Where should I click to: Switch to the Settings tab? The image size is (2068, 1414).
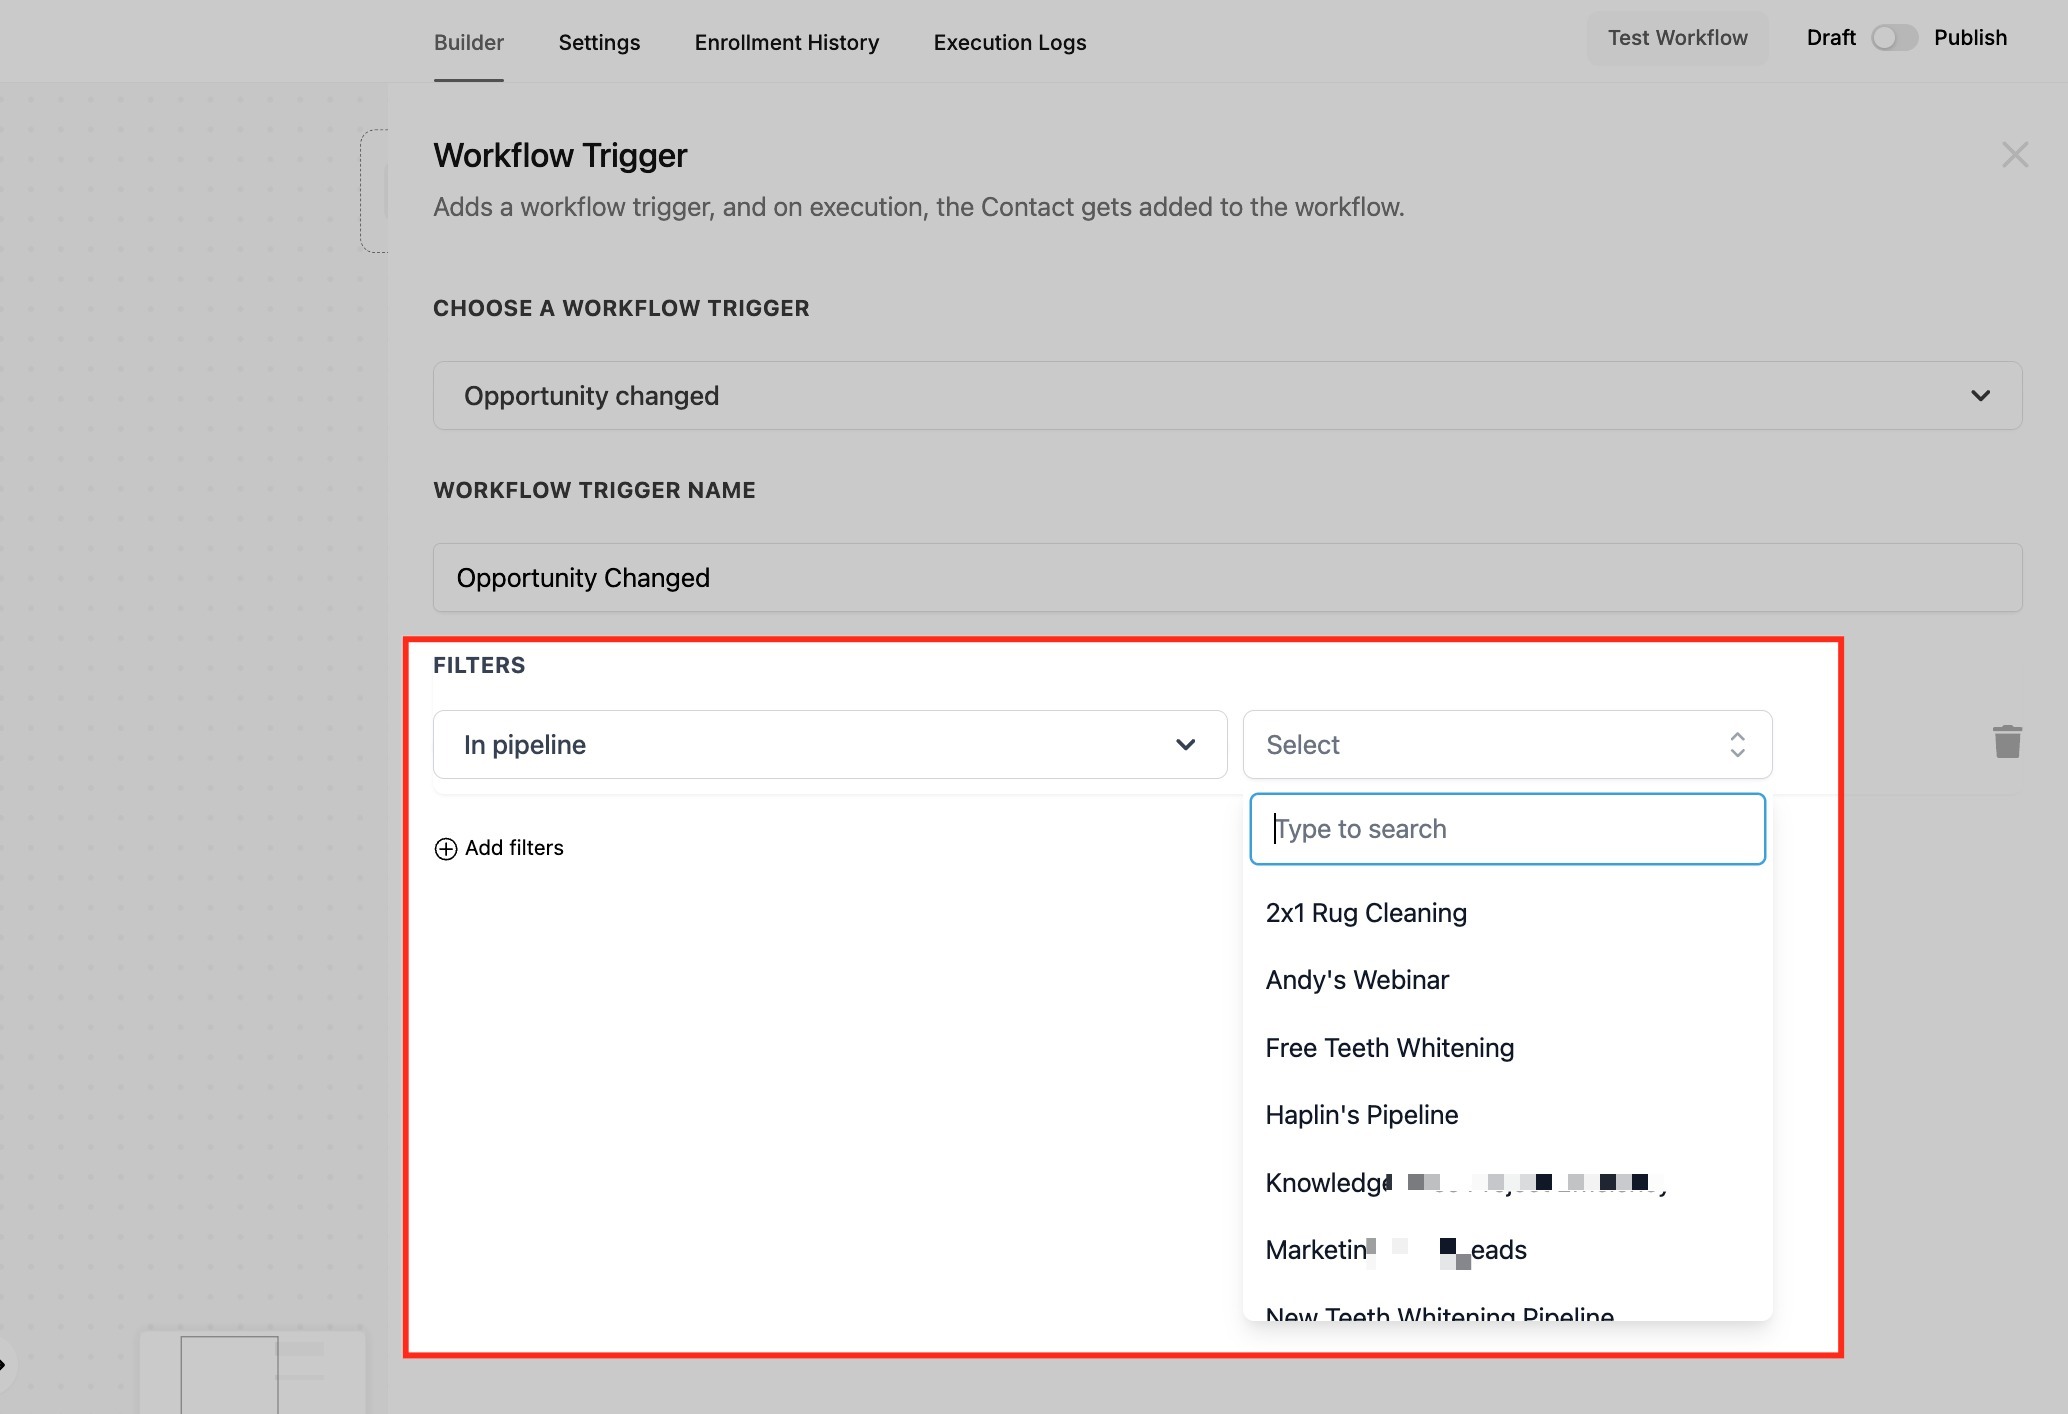(x=599, y=42)
